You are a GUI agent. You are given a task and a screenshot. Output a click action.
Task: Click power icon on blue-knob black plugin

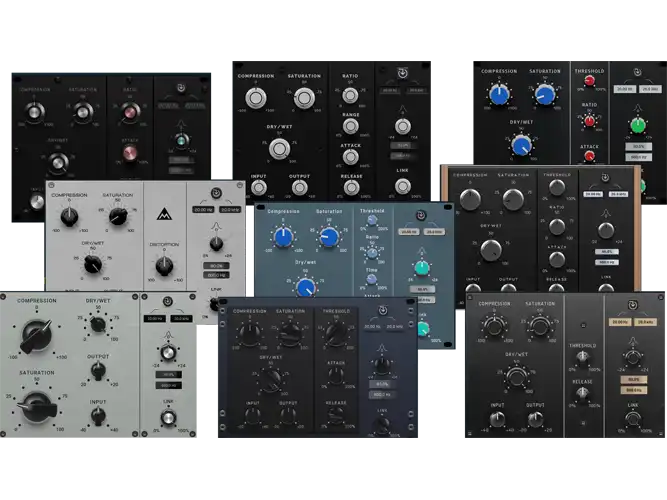637,72
